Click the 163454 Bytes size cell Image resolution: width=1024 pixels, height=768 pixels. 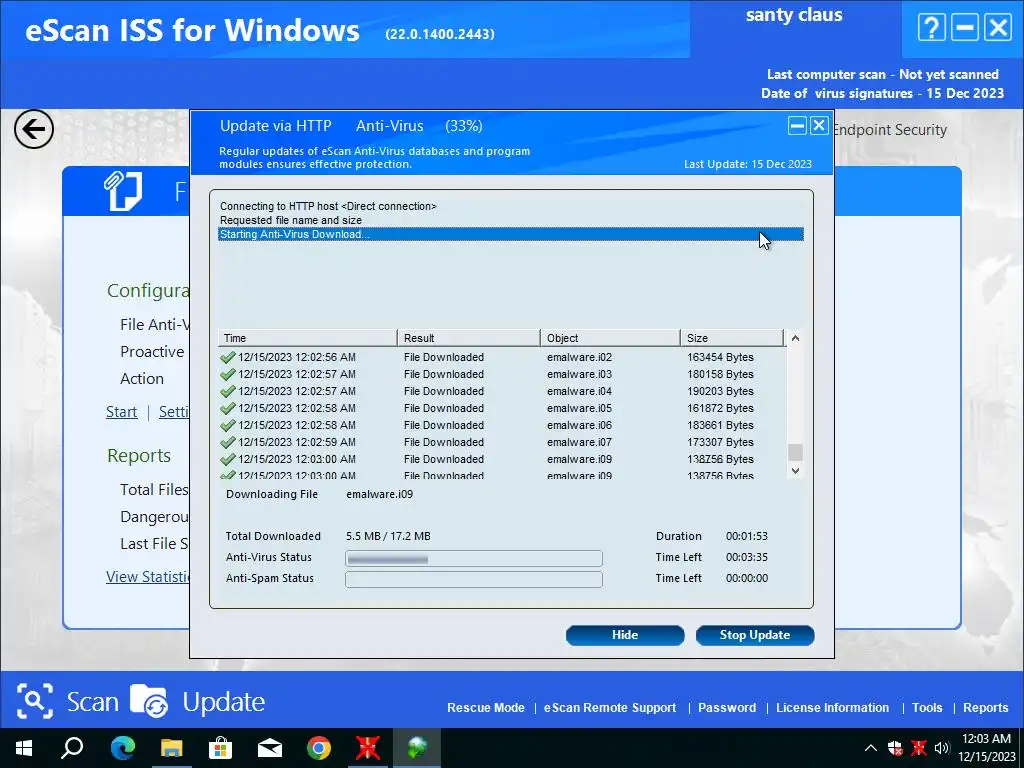click(720, 357)
